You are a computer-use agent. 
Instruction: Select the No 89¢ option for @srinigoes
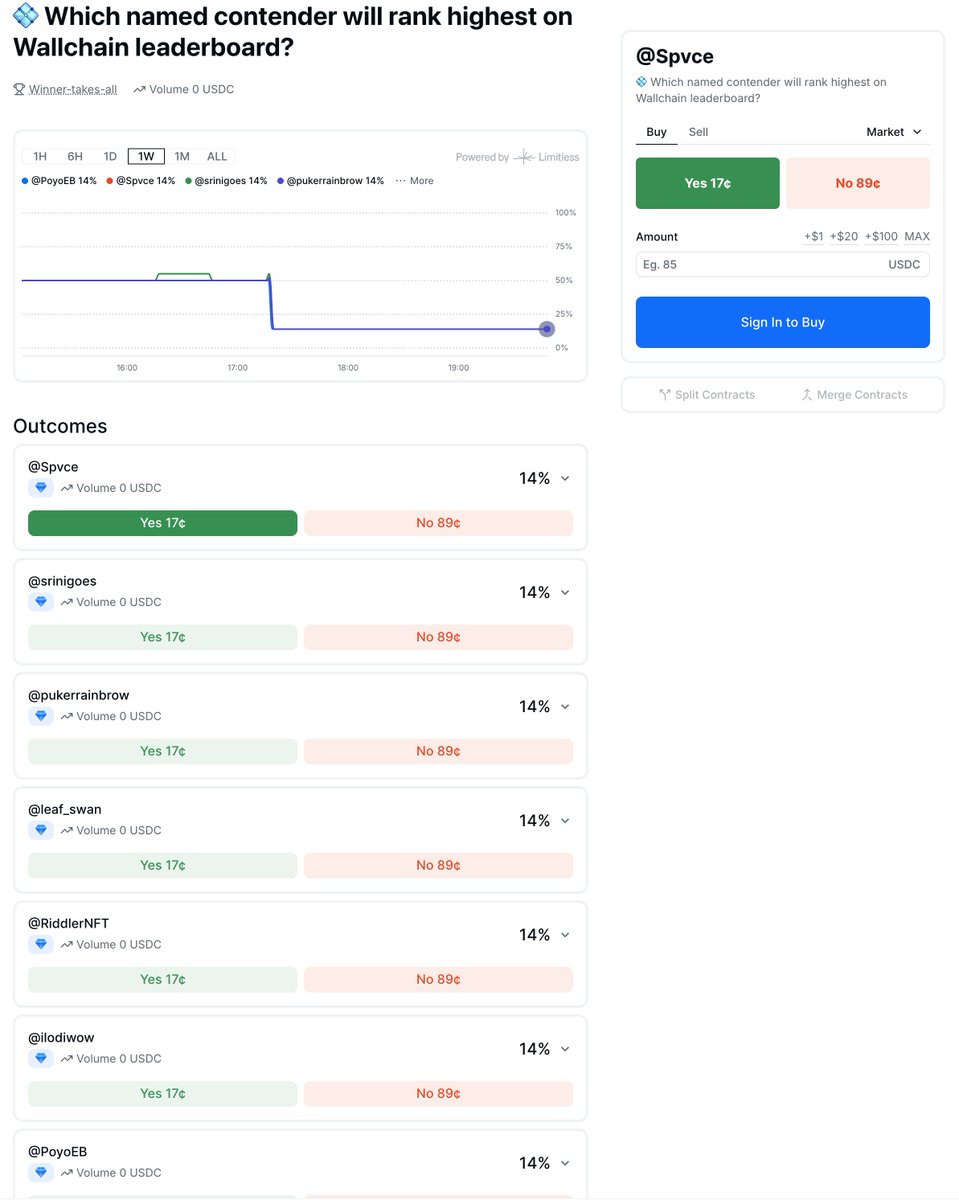(438, 637)
